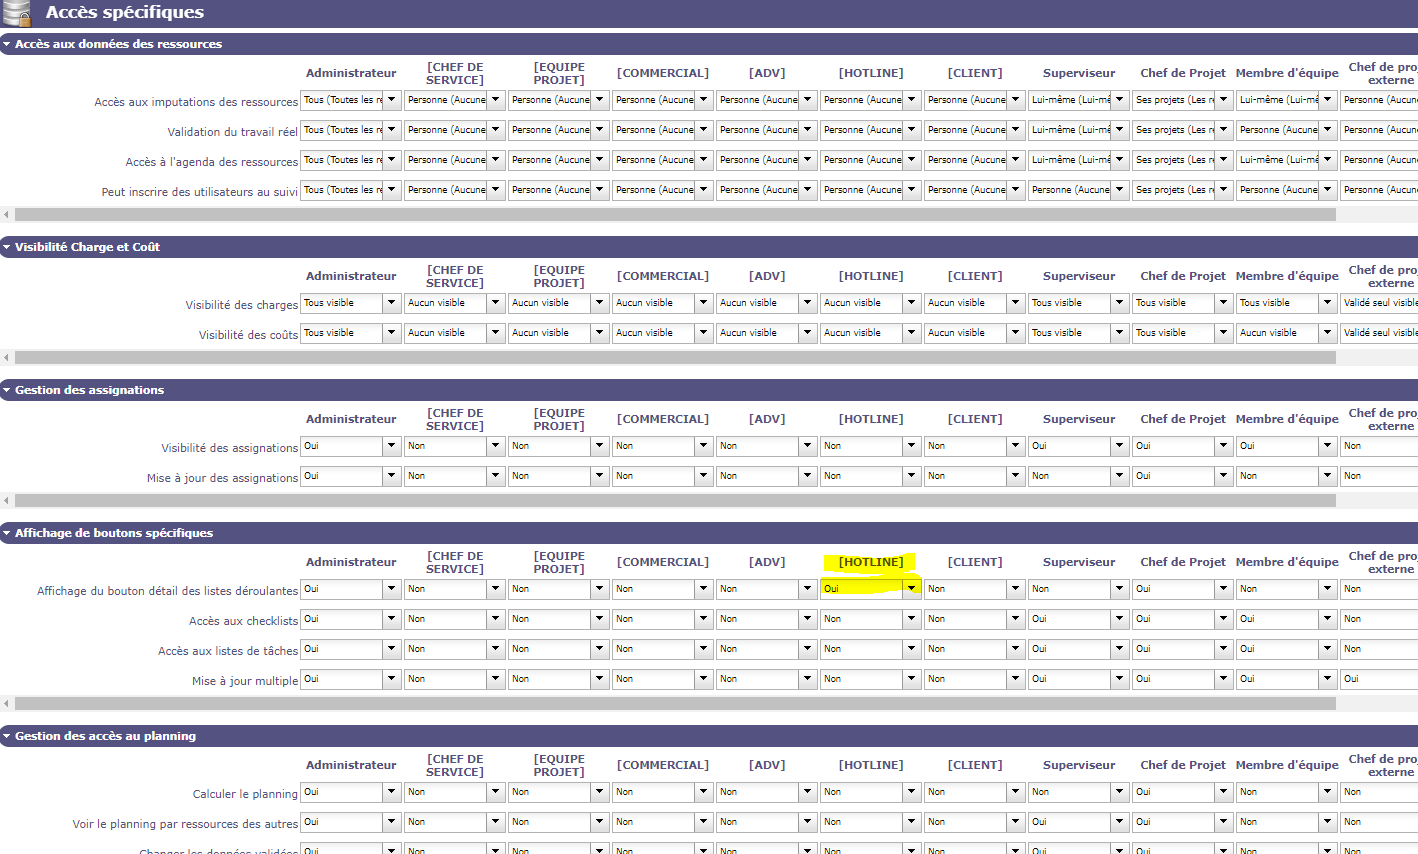The height and width of the screenshot is (854, 1418).
Task: Open CLIENT dropdown for Accès aux checklists
Action: [1015, 619]
